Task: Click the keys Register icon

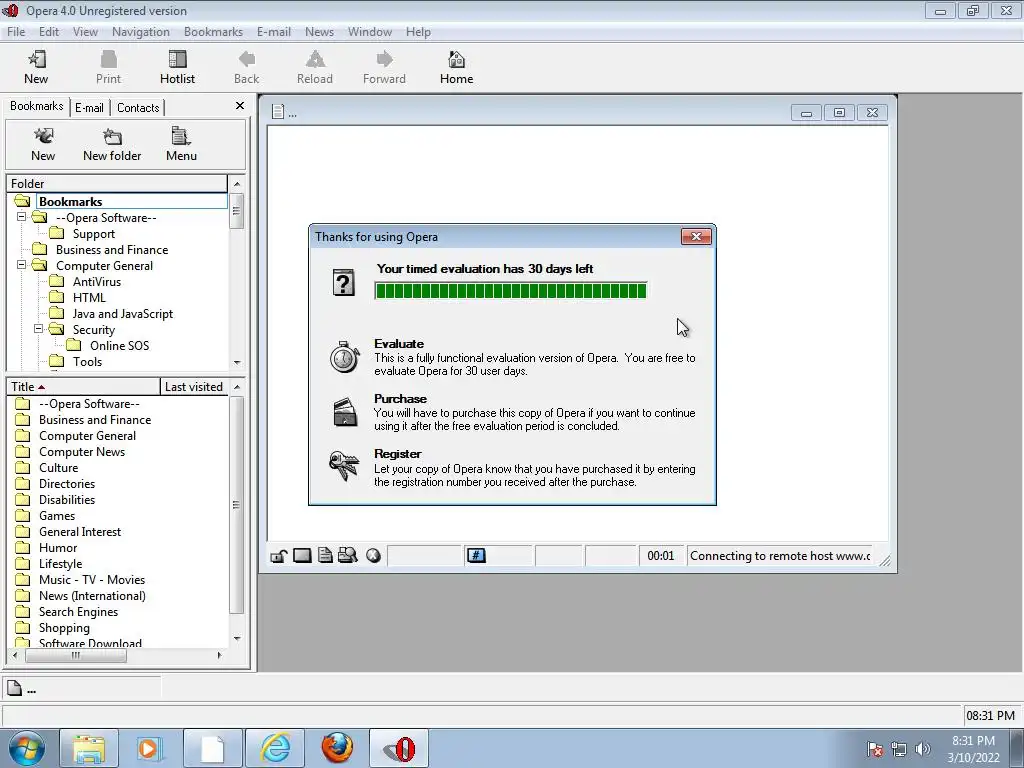Action: 344,466
